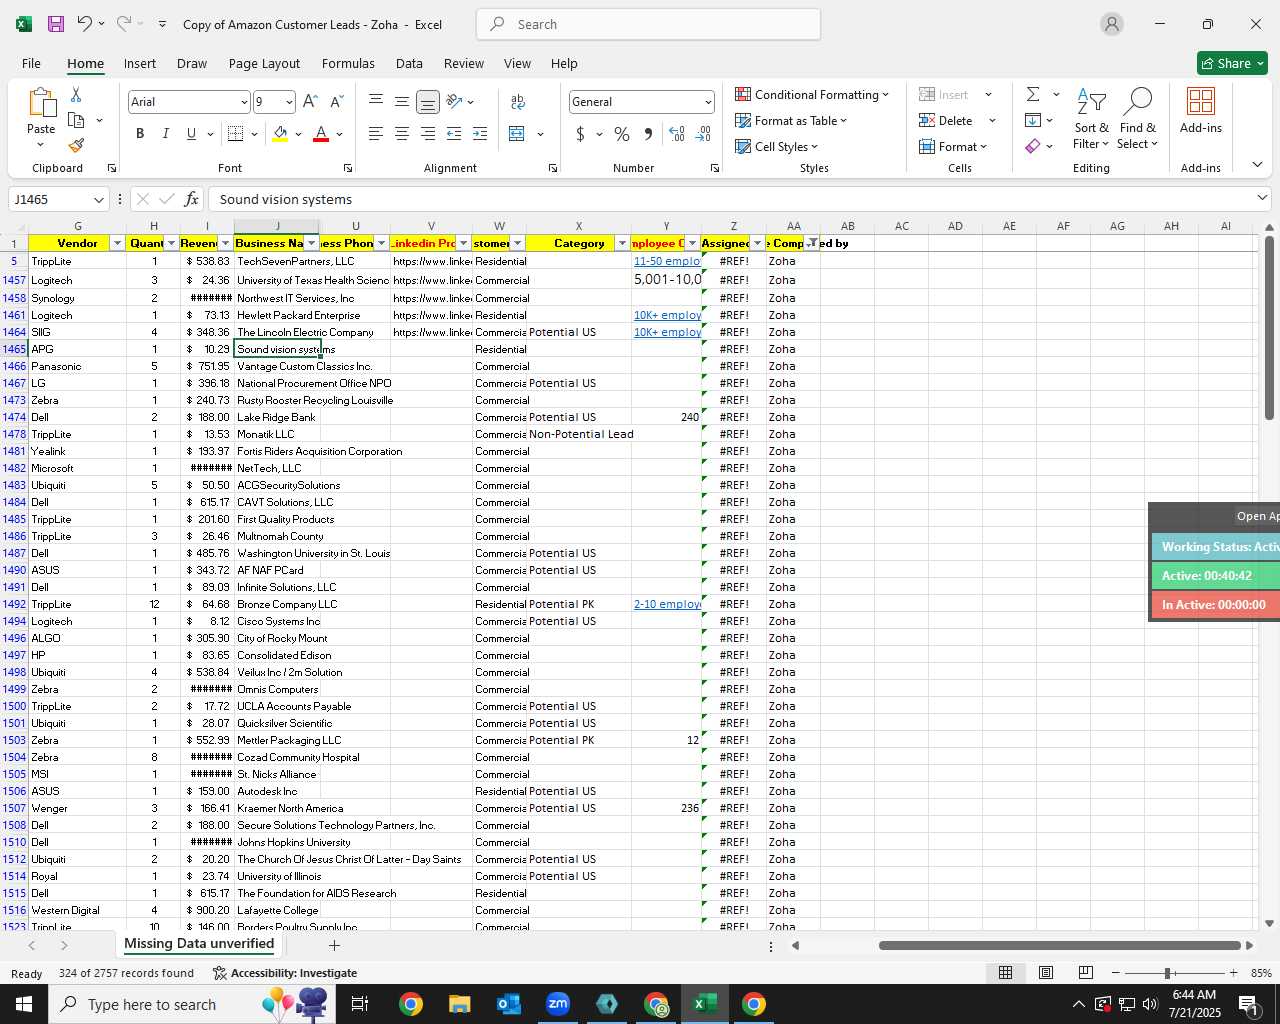Open the File menu
The height and width of the screenshot is (1024, 1280).
tap(31, 63)
